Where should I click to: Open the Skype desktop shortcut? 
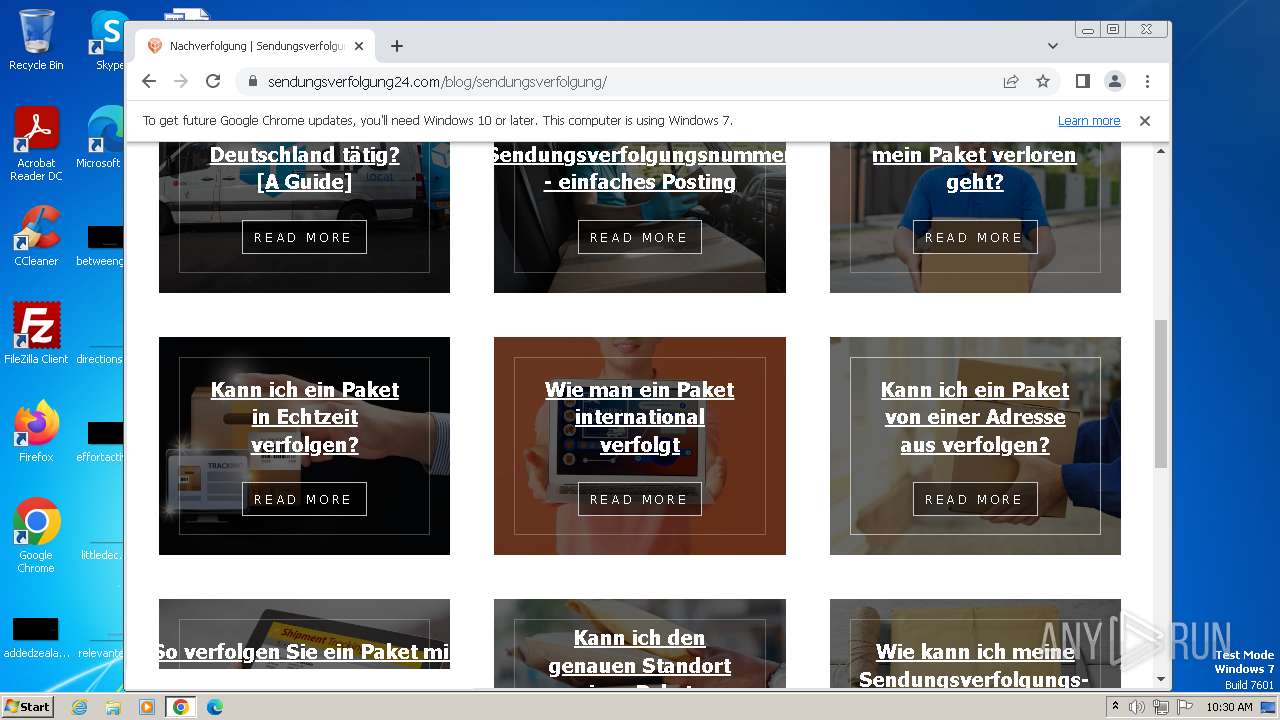tap(108, 40)
